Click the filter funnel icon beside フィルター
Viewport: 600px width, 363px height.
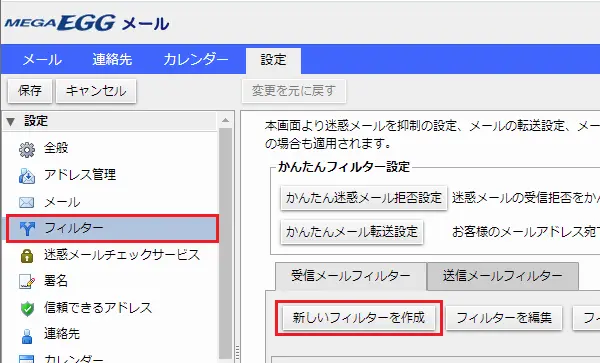(x=27, y=228)
